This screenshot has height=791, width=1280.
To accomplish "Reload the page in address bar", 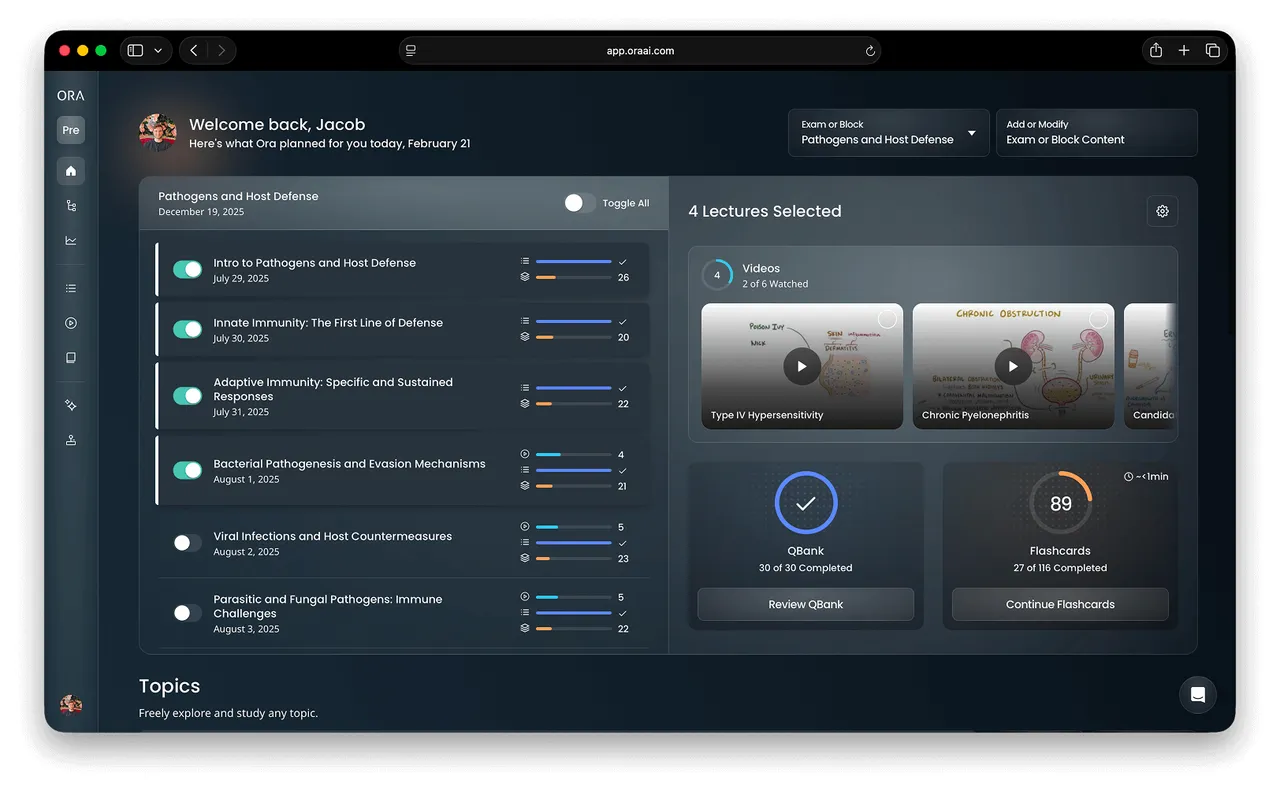I will (870, 51).
